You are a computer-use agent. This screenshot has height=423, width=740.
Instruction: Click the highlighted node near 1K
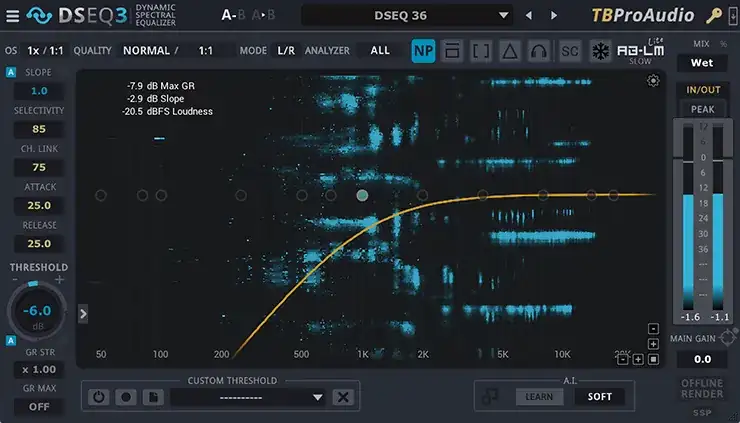pos(362,195)
